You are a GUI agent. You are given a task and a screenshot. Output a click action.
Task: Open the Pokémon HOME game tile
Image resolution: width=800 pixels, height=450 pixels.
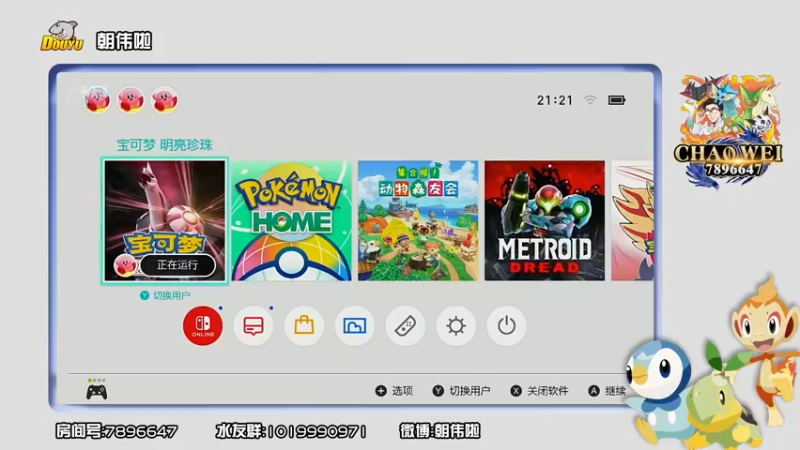291,221
